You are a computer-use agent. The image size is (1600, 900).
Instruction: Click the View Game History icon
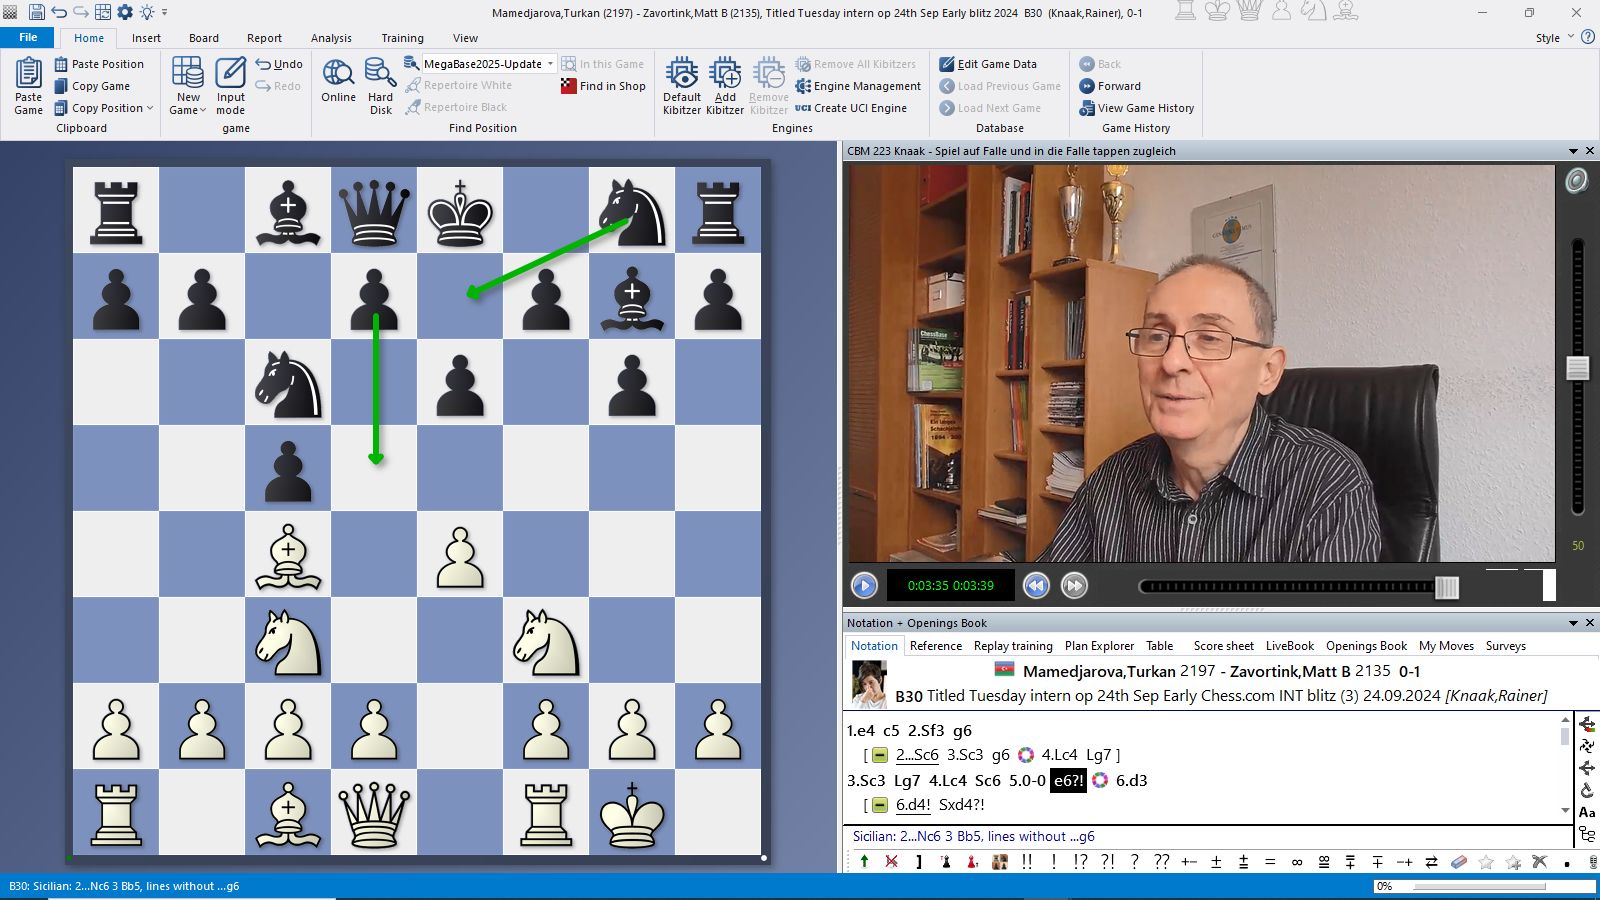[1087, 108]
